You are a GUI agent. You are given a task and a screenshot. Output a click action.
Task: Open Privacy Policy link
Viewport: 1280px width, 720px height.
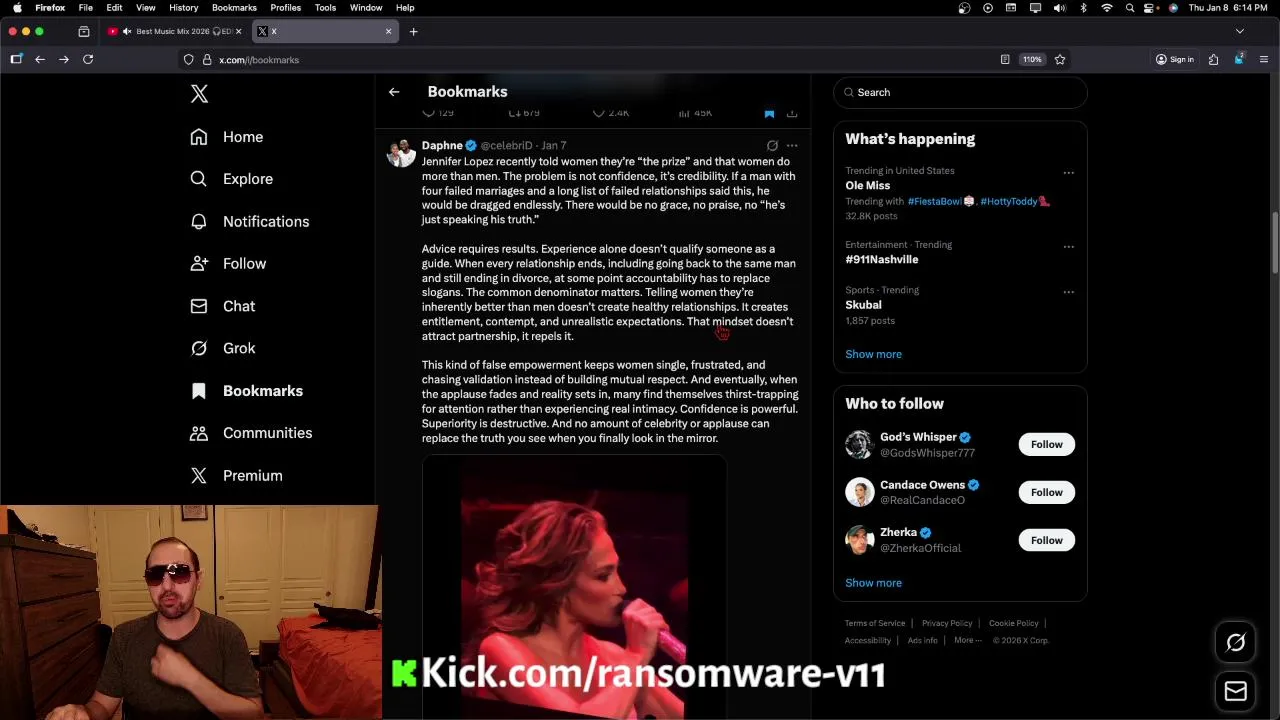click(947, 623)
